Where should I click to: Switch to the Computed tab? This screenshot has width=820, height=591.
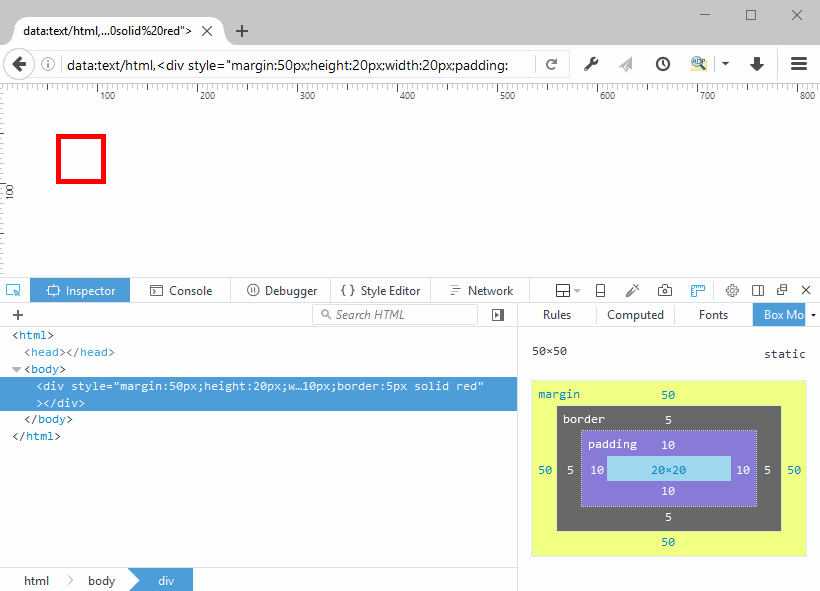tap(635, 315)
